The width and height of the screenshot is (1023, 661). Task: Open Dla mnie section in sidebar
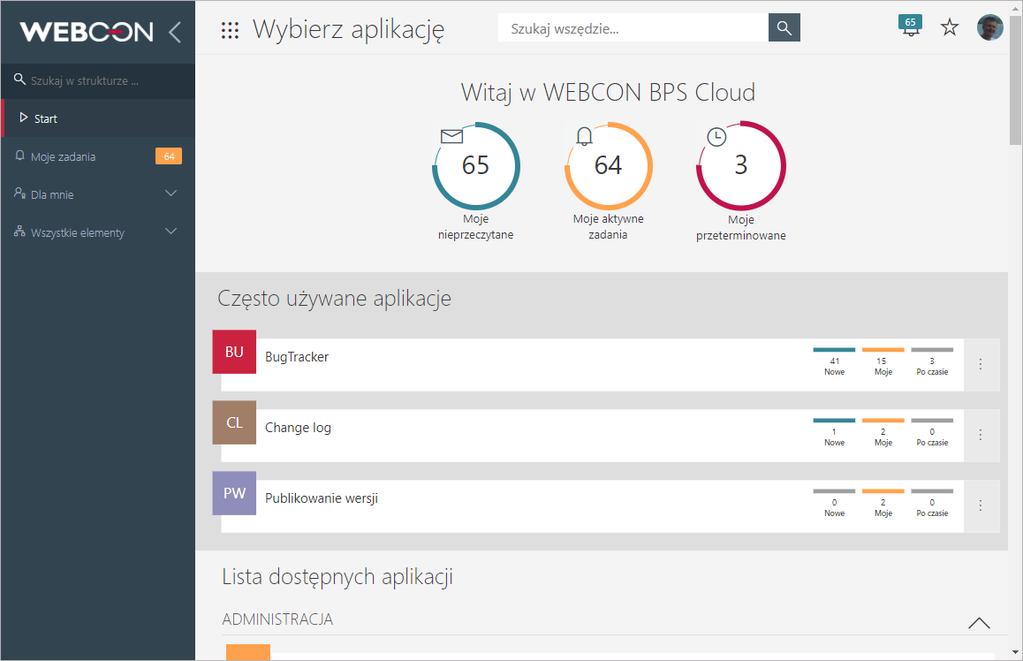point(98,194)
